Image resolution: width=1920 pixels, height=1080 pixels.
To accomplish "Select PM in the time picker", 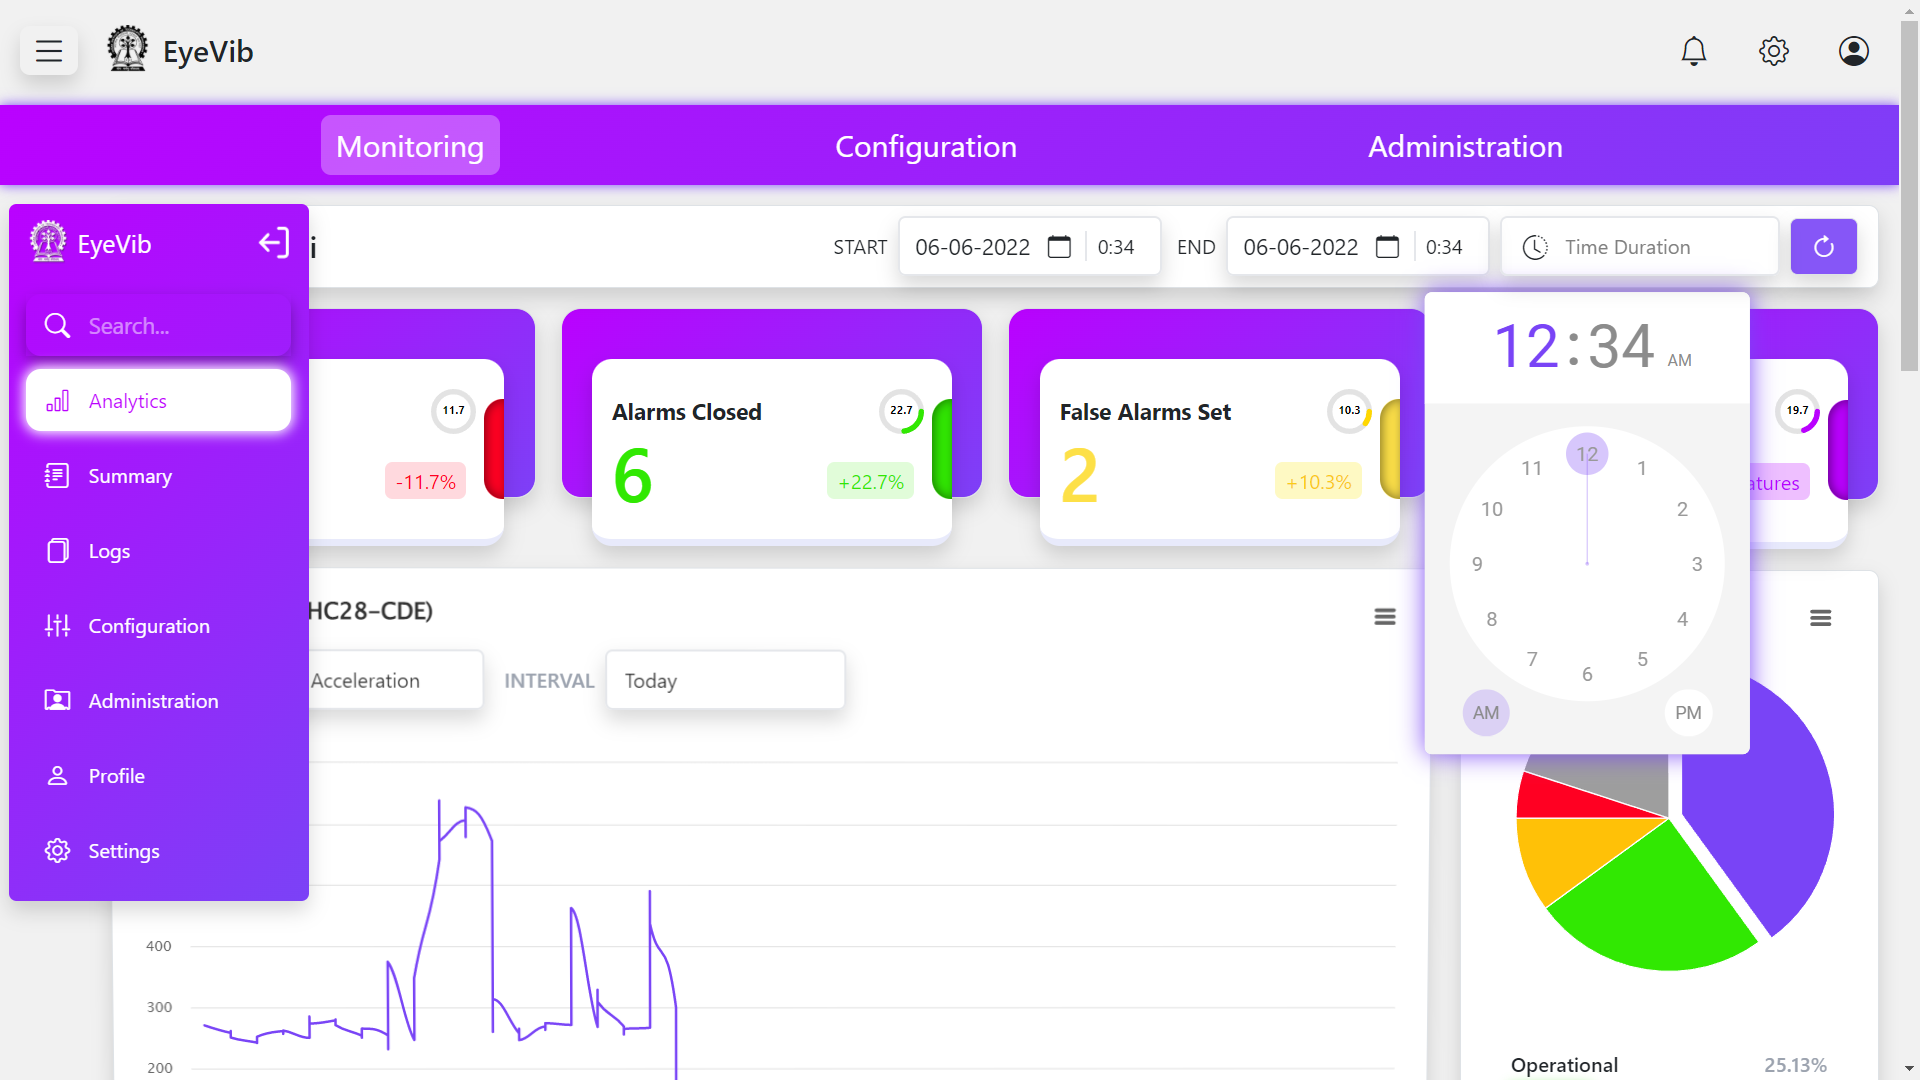I will tap(1688, 713).
